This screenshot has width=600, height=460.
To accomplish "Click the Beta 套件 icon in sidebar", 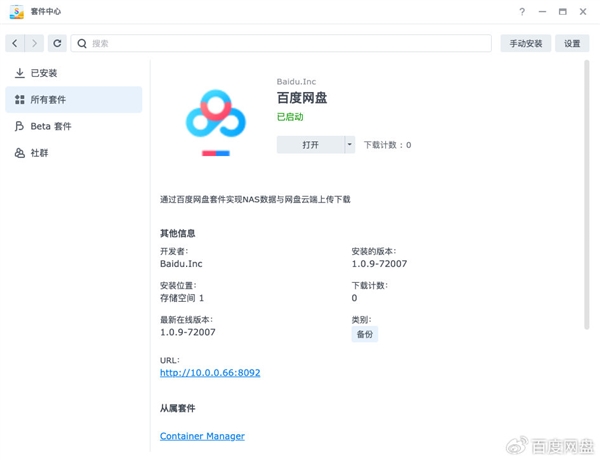I will (19, 127).
